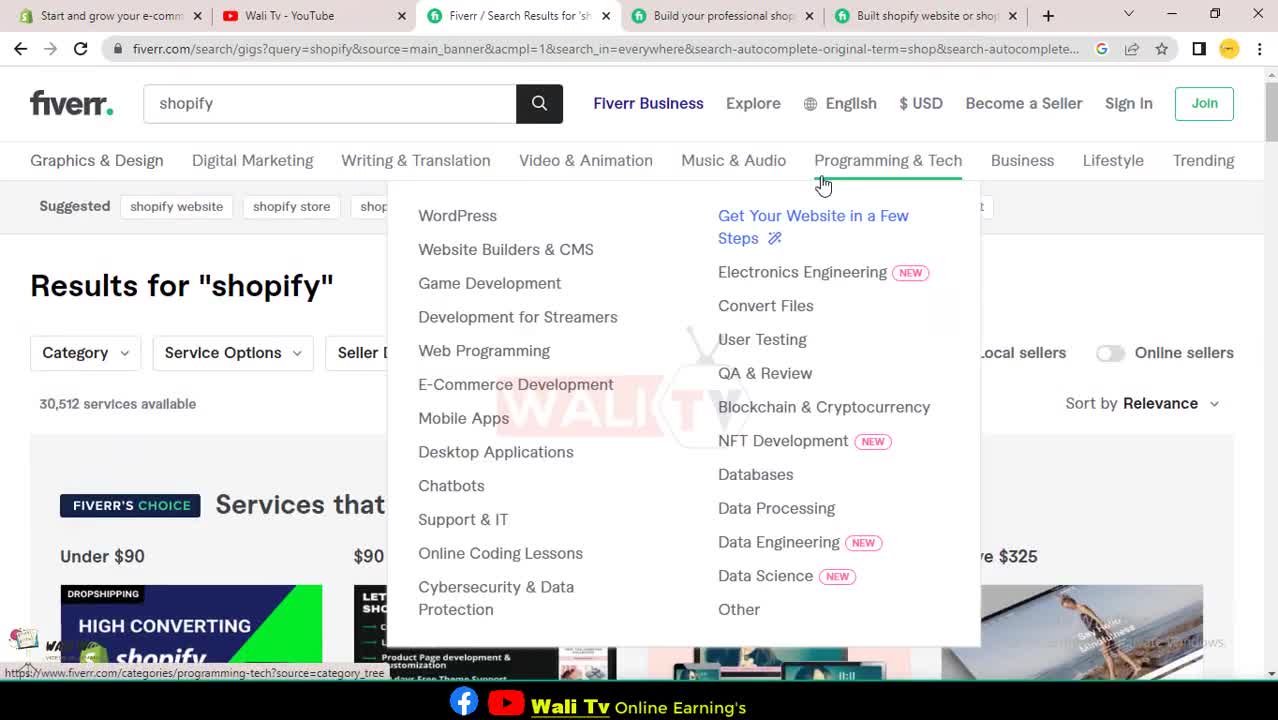1278x720 pixels.
Task: Click the shopify search input field
Action: coord(330,103)
